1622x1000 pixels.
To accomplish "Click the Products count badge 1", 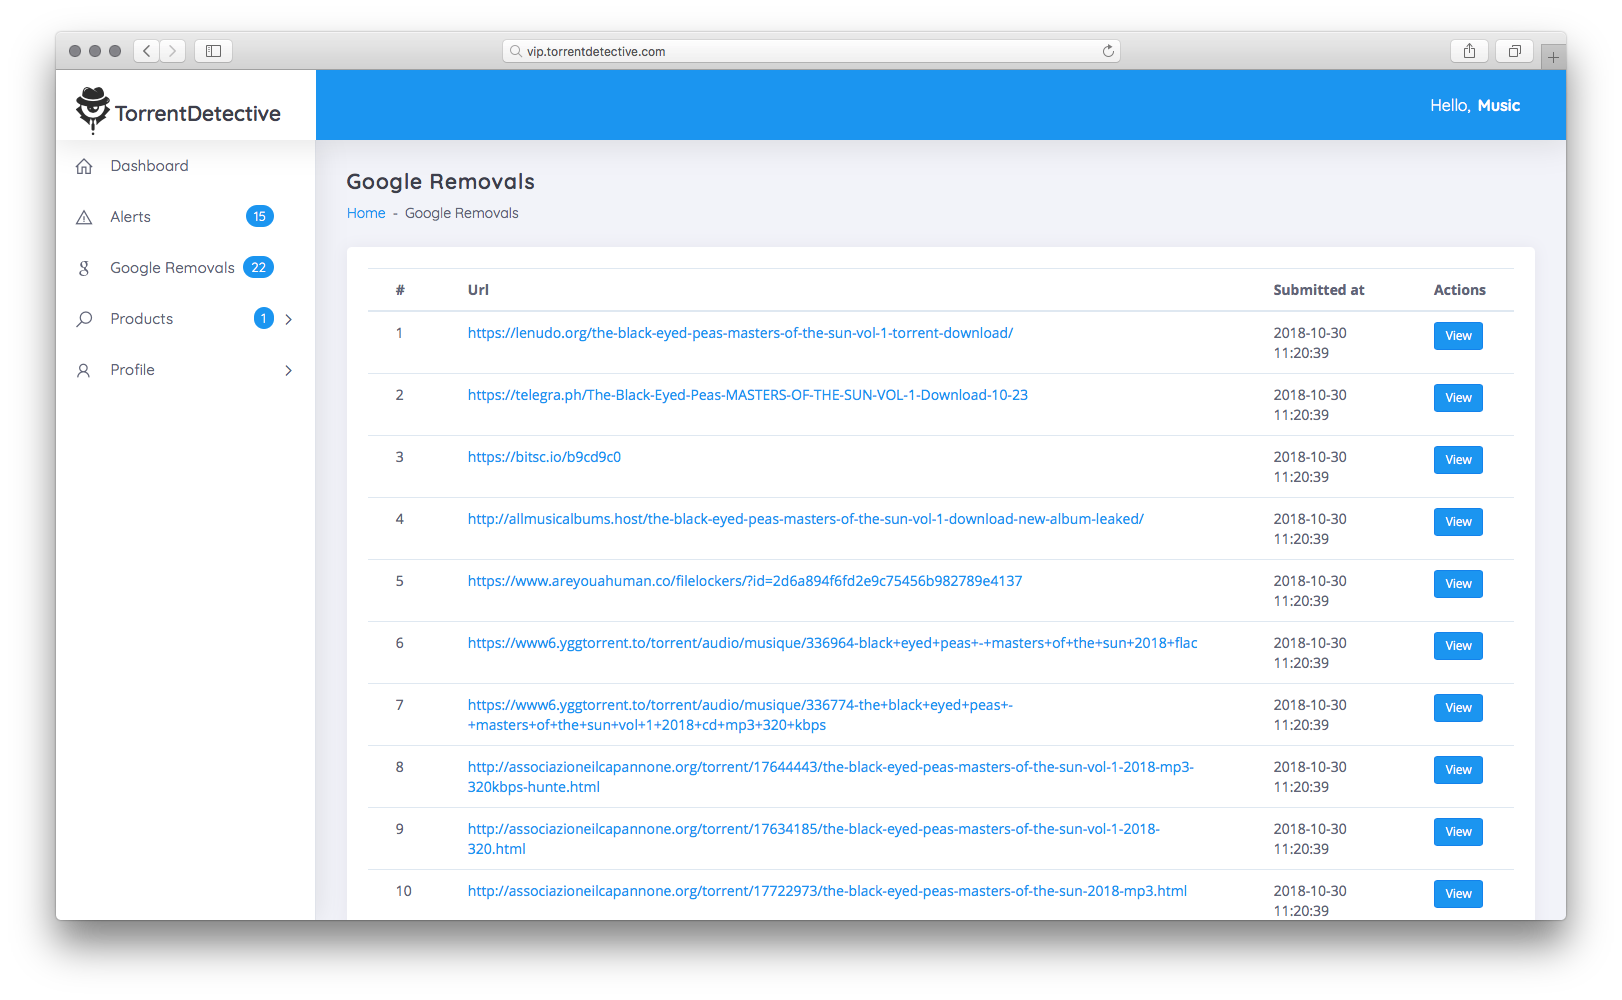I will [x=264, y=318].
